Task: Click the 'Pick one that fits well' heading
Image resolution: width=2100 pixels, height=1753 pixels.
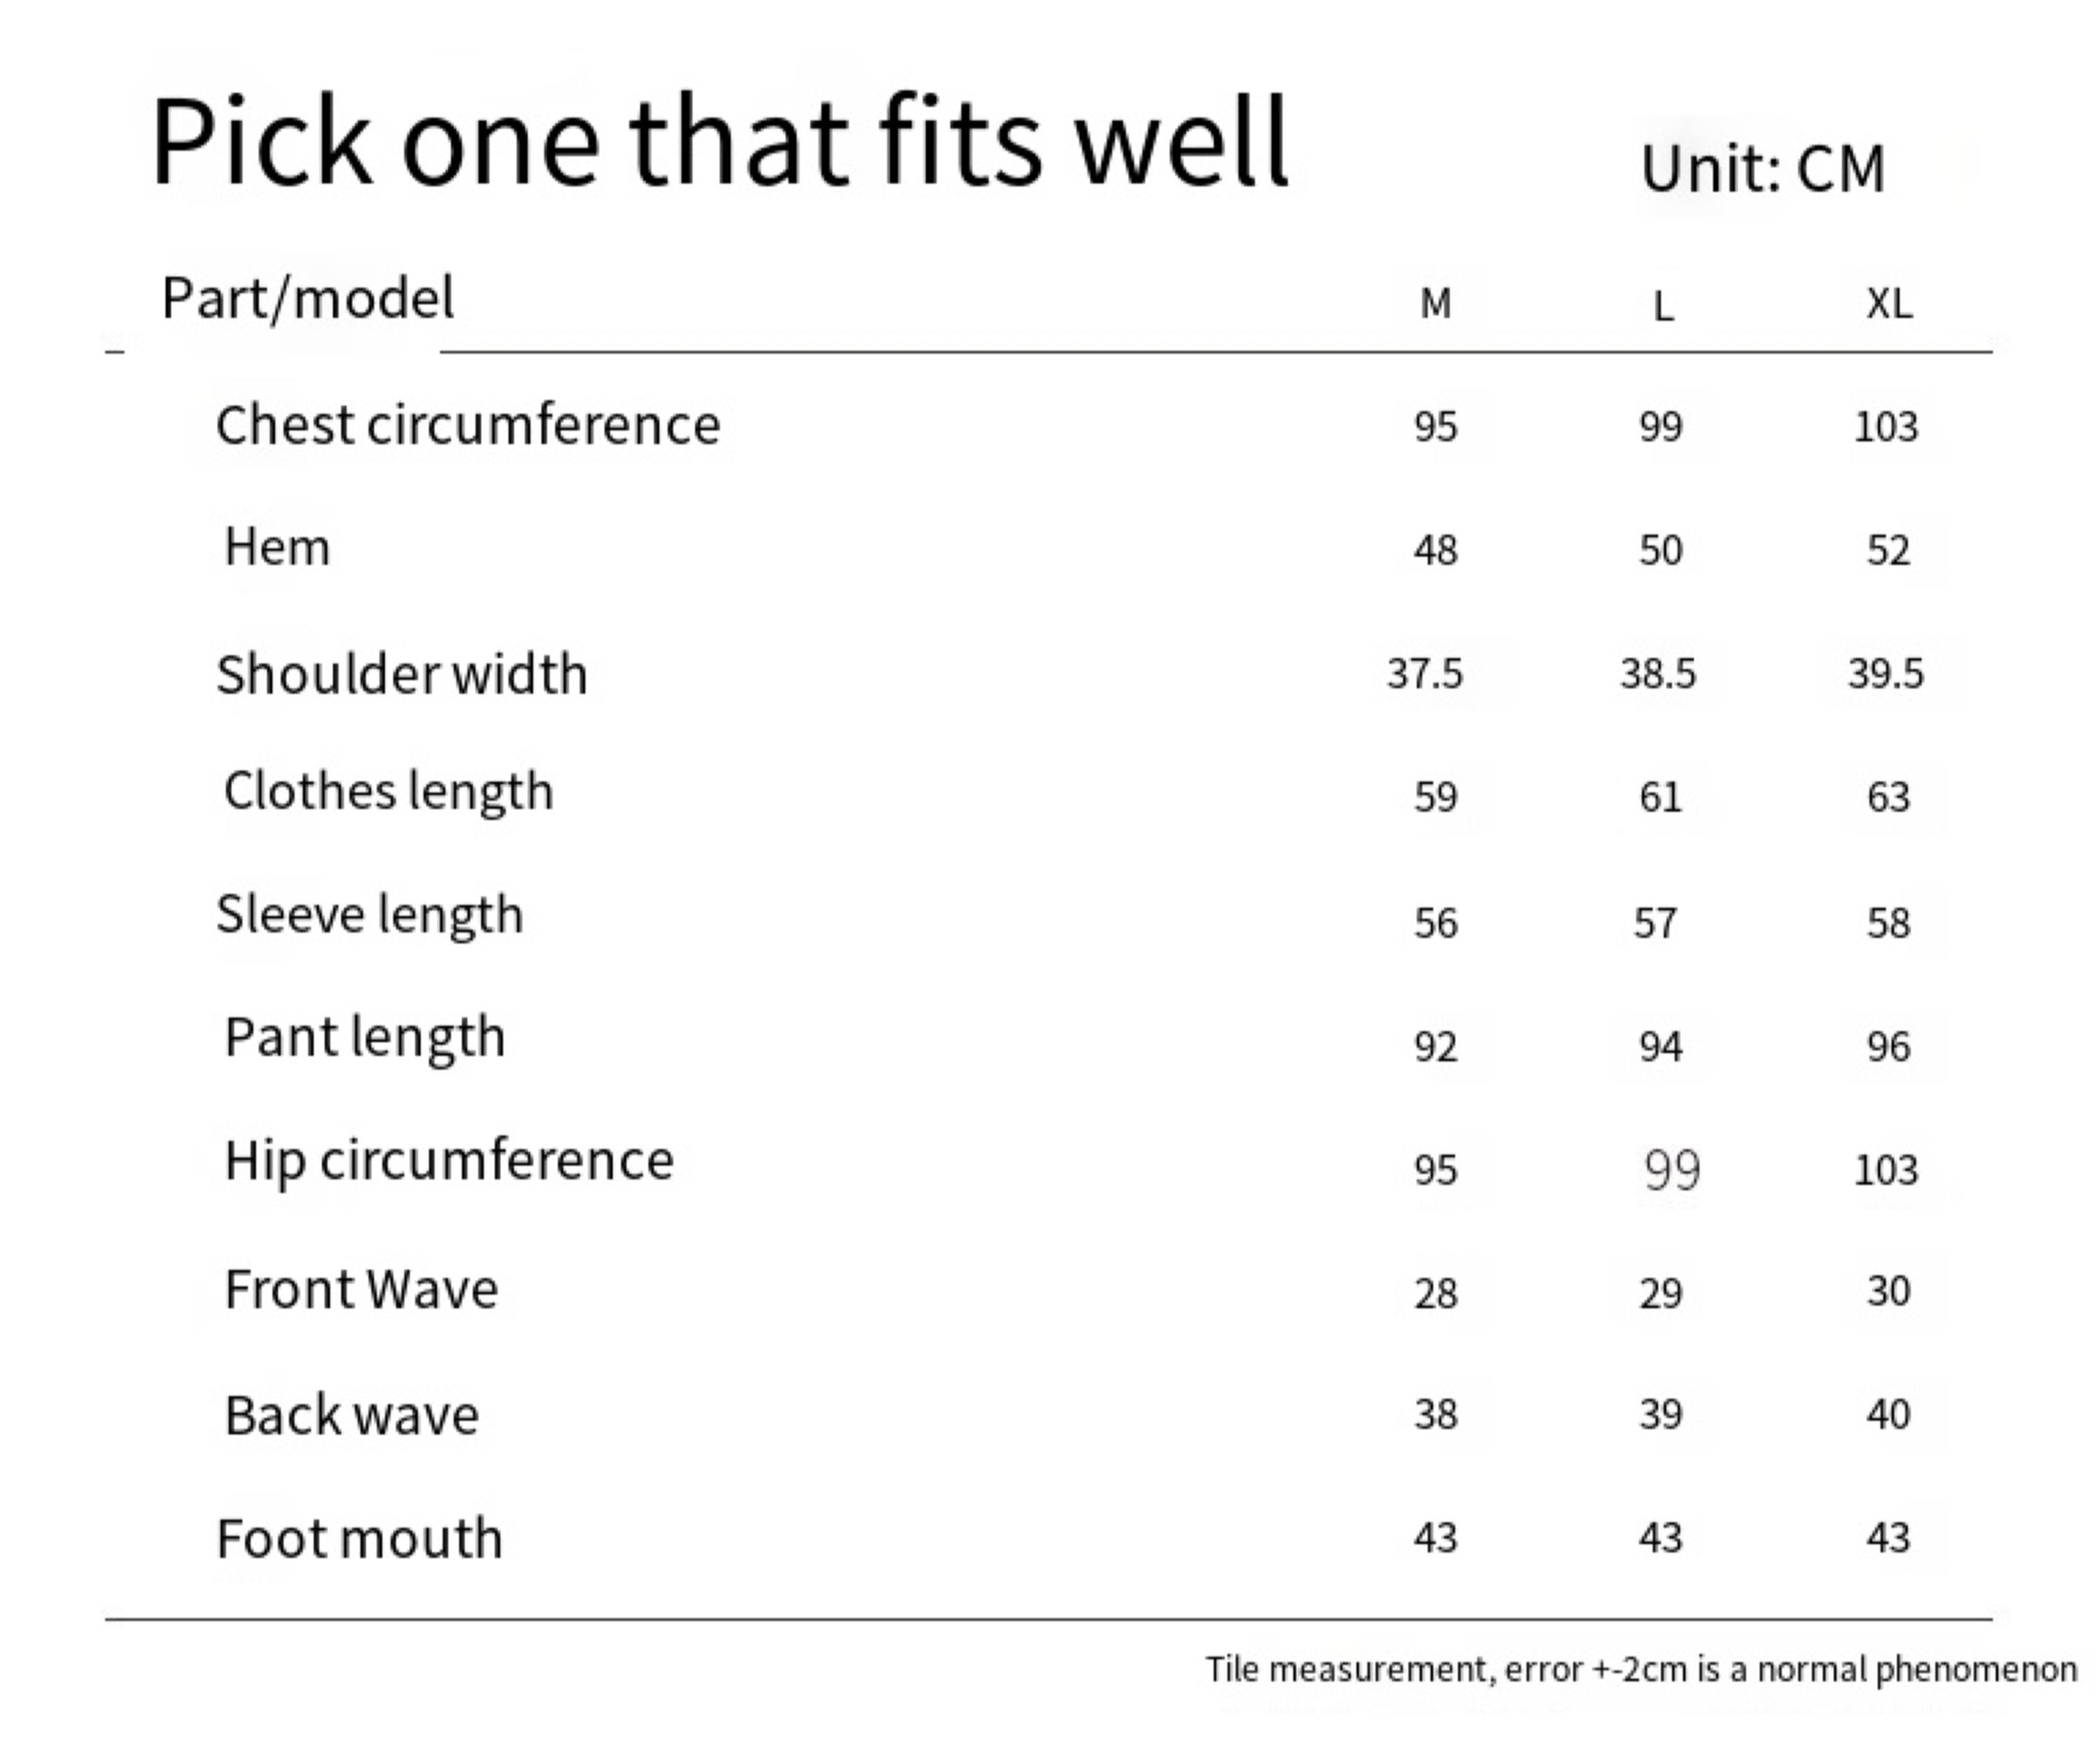Action: pos(719,142)
